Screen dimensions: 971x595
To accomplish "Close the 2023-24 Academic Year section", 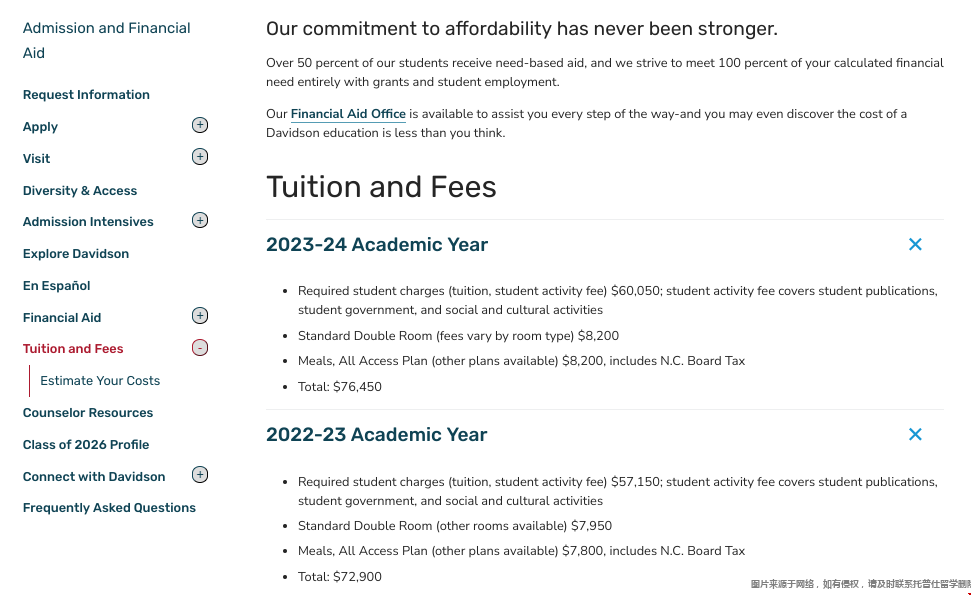I will [915, 245].
